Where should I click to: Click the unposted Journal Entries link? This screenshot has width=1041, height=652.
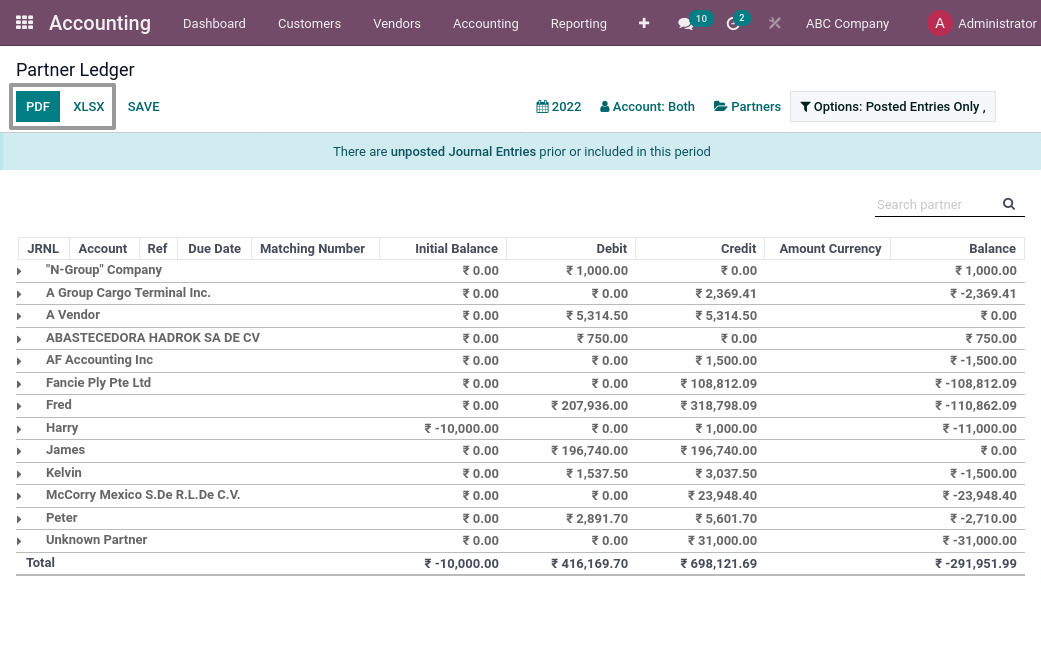(x=463, y=151)
